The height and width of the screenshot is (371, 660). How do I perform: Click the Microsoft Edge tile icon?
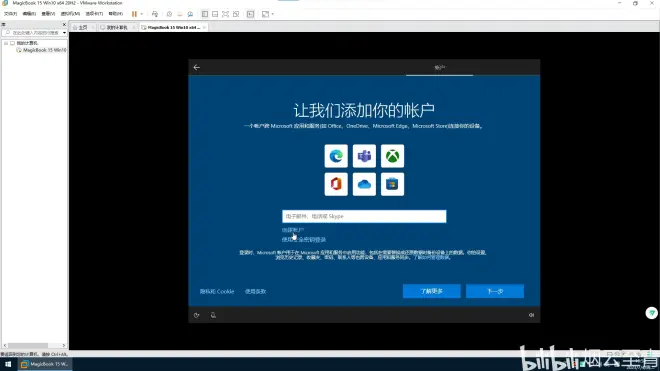(336, 156)
